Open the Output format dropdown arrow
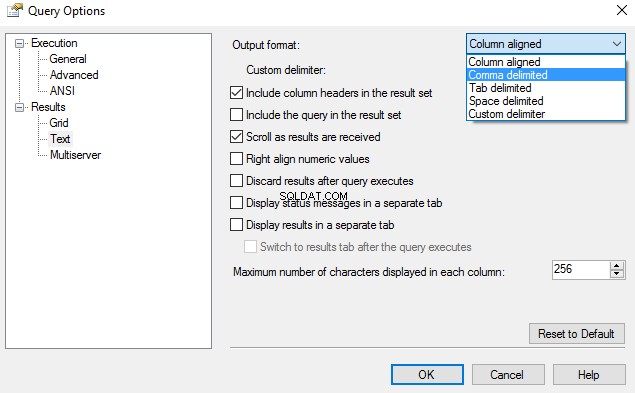This screenshot has height=393, width=635. (617, 44)
